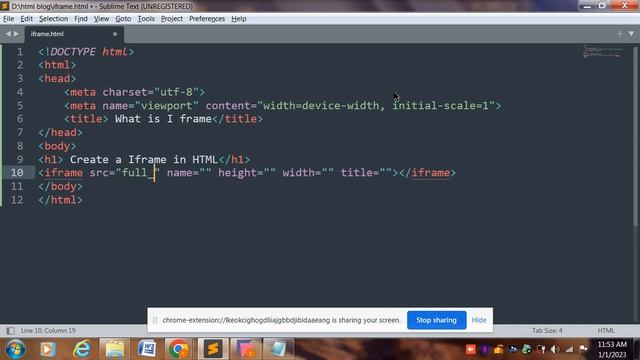Click line number 10 in gutter
The image size is (640, 360).
click(17, 173)
